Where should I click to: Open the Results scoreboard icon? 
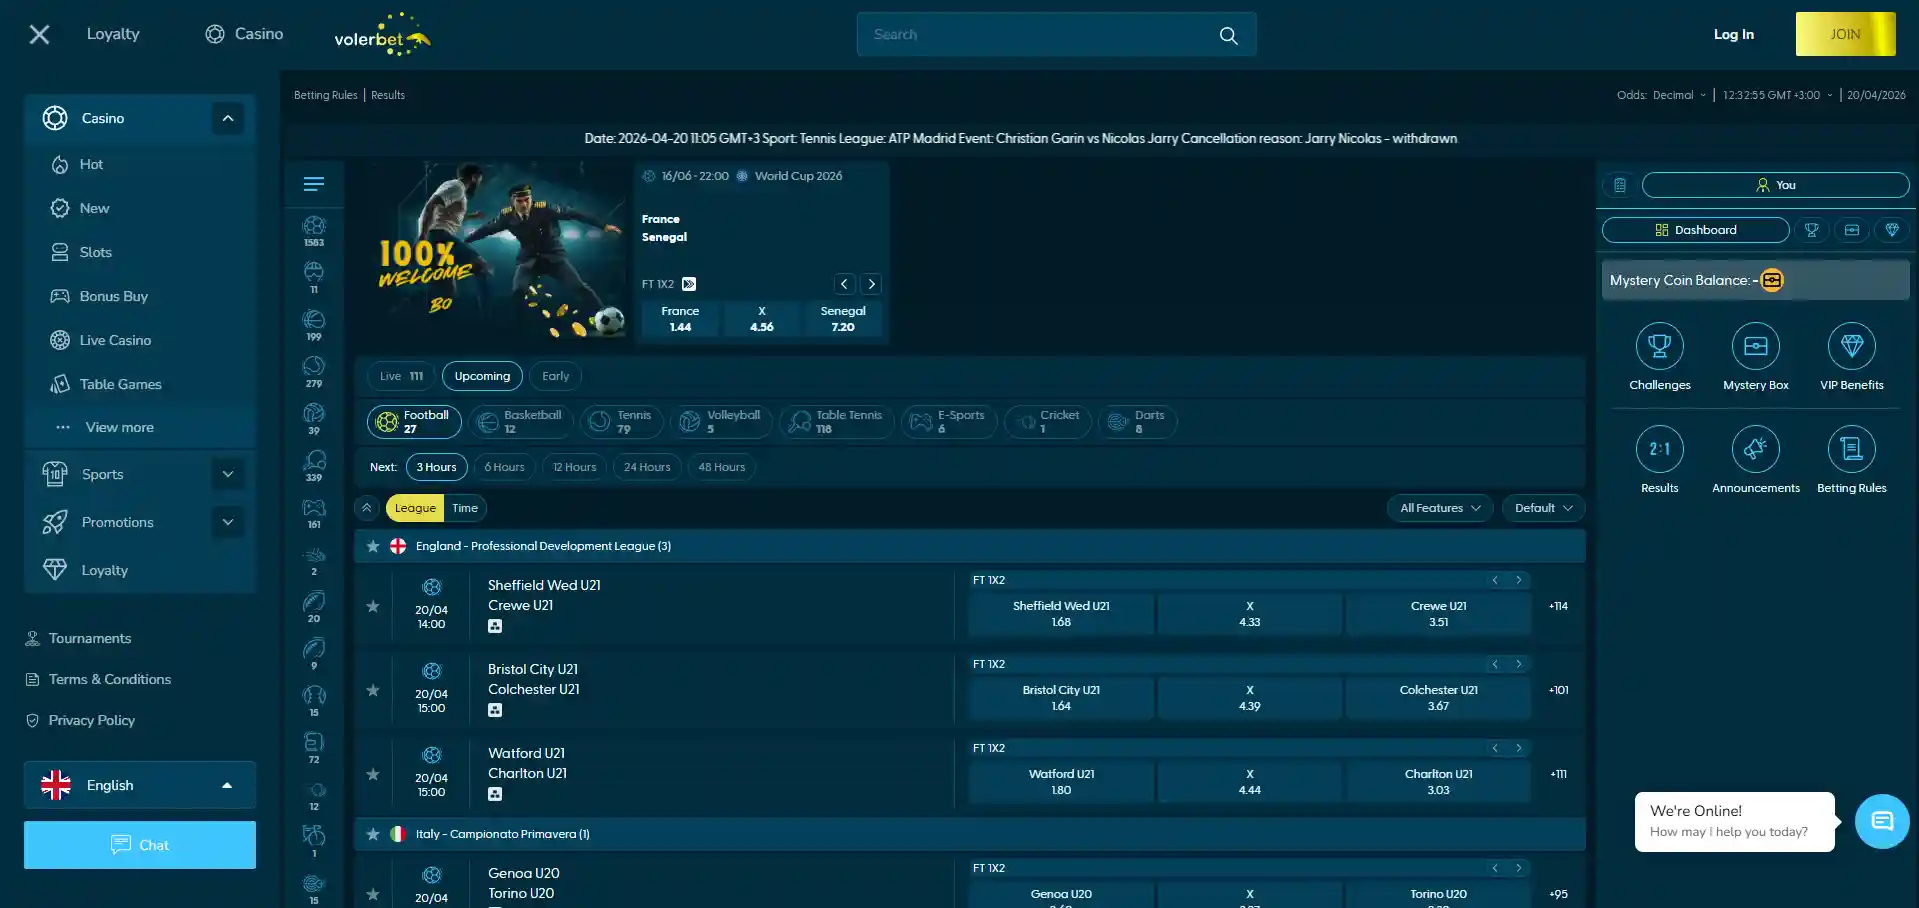(x=1659, y=450)
